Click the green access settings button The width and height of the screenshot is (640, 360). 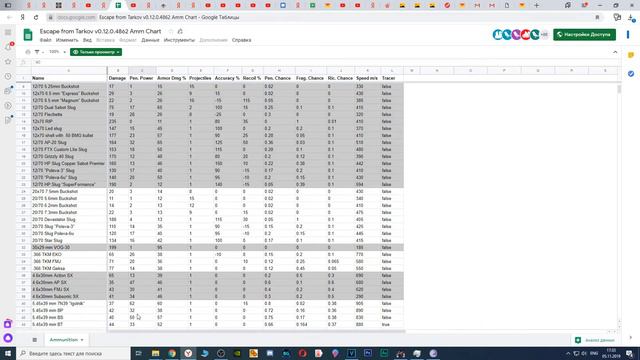tap(584, 35)
